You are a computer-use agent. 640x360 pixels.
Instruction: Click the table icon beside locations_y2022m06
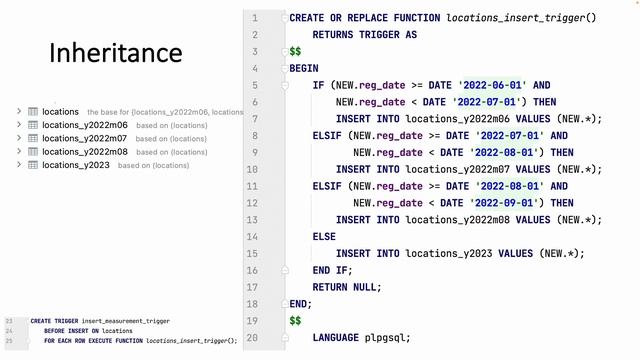click(x=33, y=125)
